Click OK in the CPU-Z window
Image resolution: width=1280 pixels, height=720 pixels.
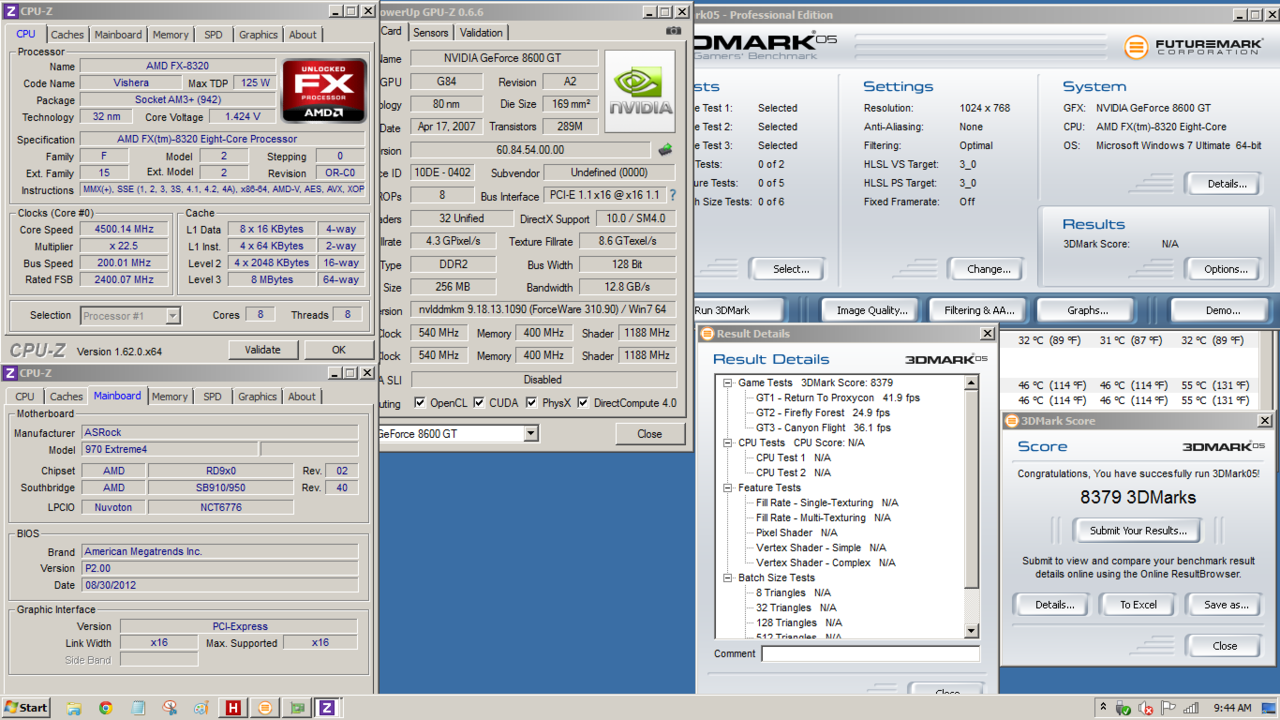point(339,350)
